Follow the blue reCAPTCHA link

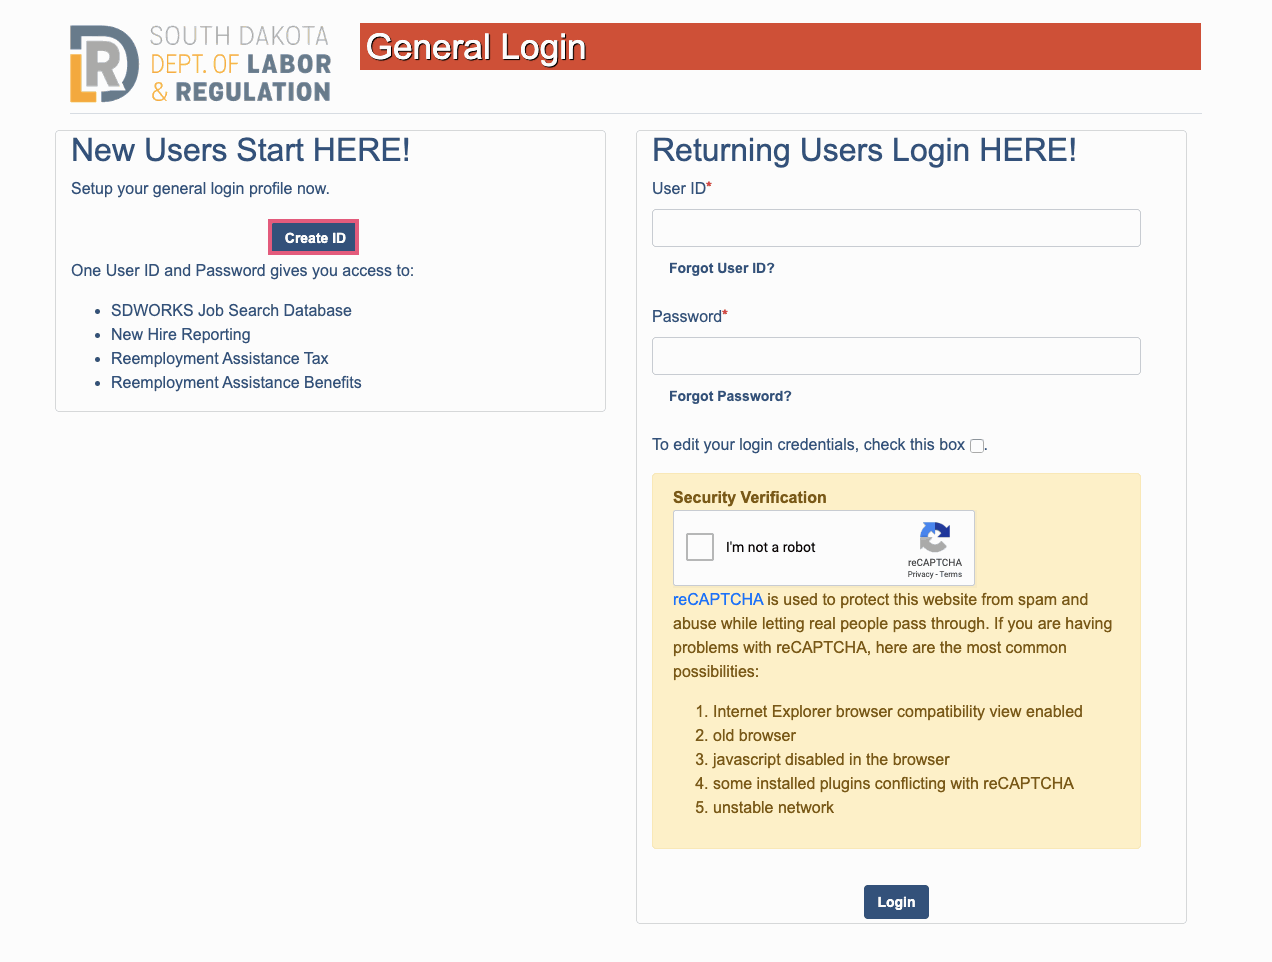[718, 600]
